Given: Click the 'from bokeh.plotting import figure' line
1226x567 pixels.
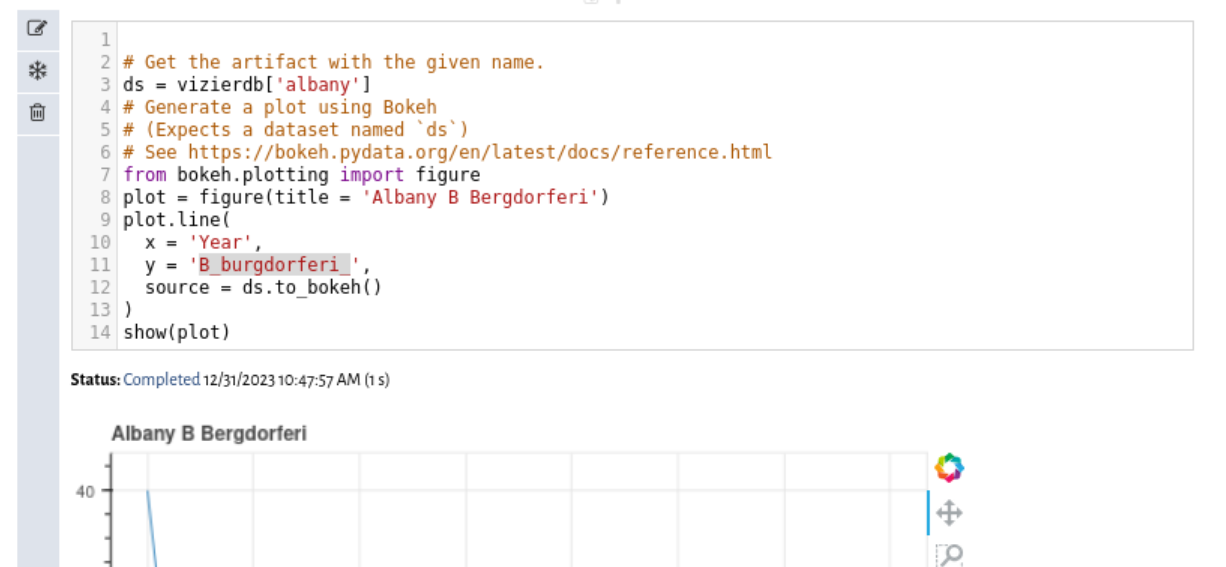Looking at the screenshot, I should 301,175.
